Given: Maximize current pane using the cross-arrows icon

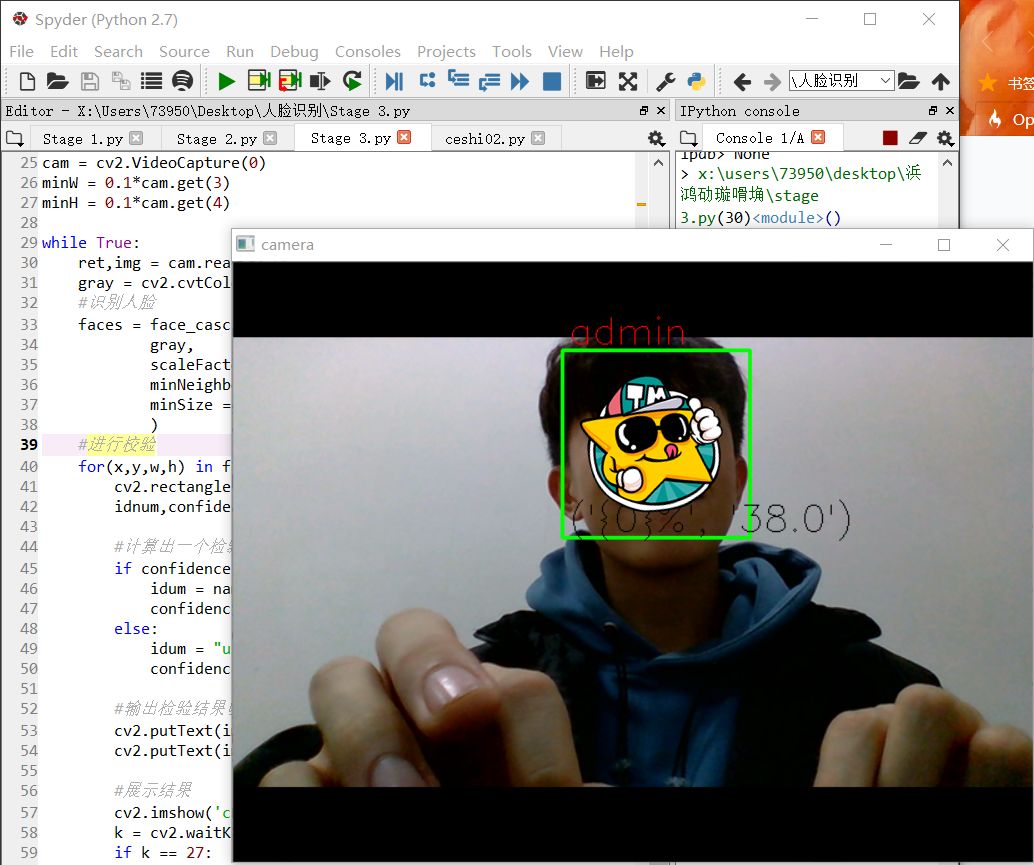Looking at the screenshot, I should [x=628, y=82].
